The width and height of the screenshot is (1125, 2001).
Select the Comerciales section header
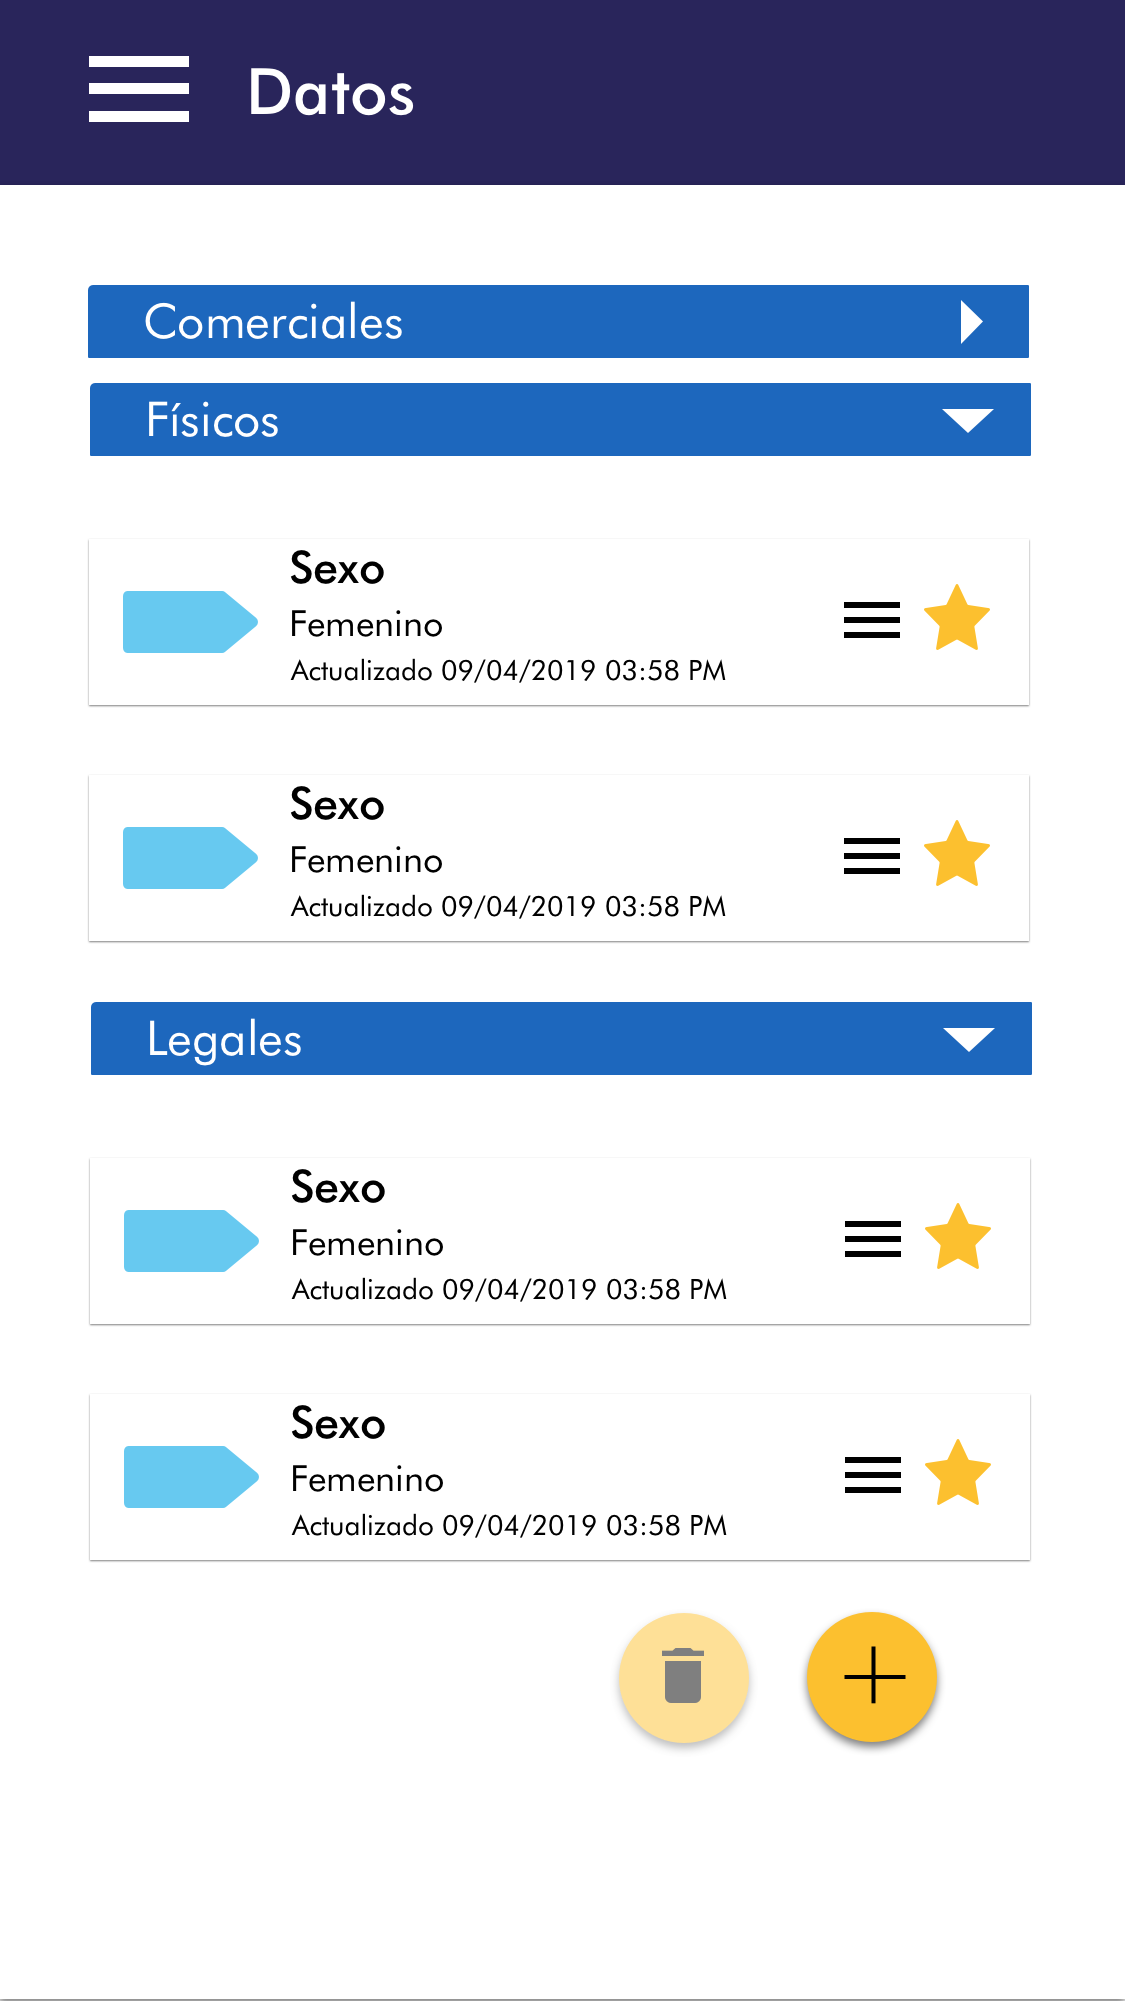tap(500, 322)
